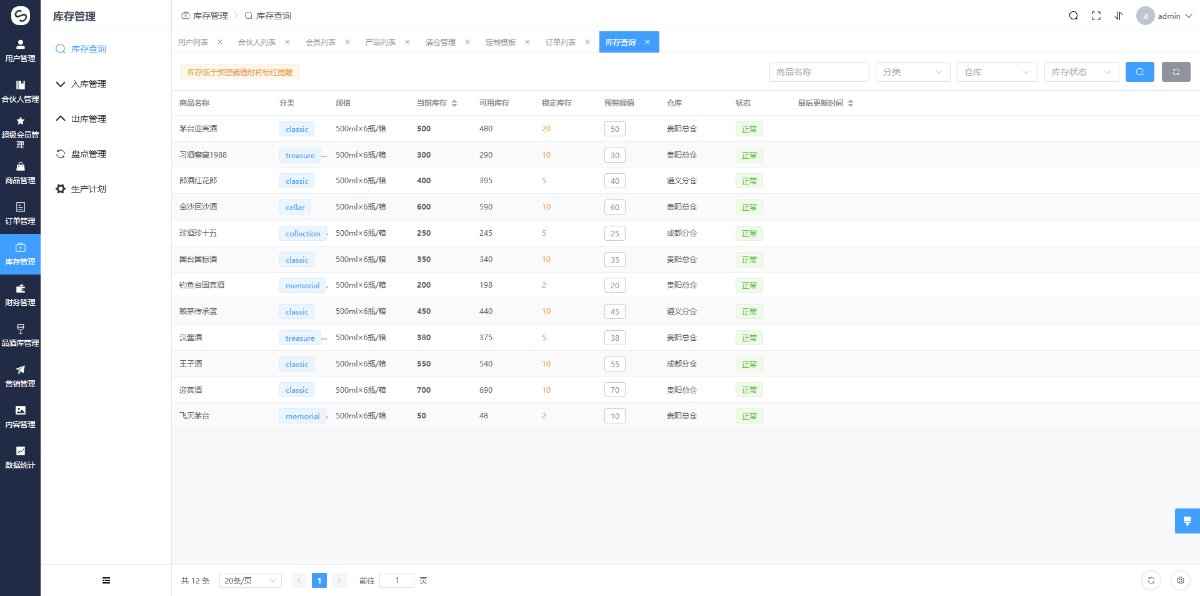The width and height of the screenshot is (1200, 596).
Task: Click the blue floating widget at right edge
Action: point(1187,520)
